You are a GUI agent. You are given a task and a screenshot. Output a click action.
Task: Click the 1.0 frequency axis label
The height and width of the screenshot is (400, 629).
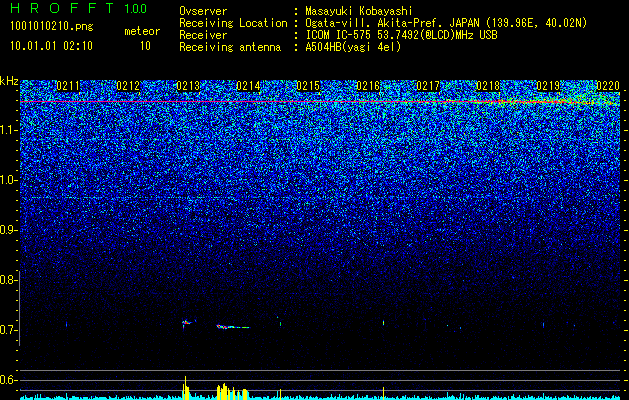pos(8,180)
